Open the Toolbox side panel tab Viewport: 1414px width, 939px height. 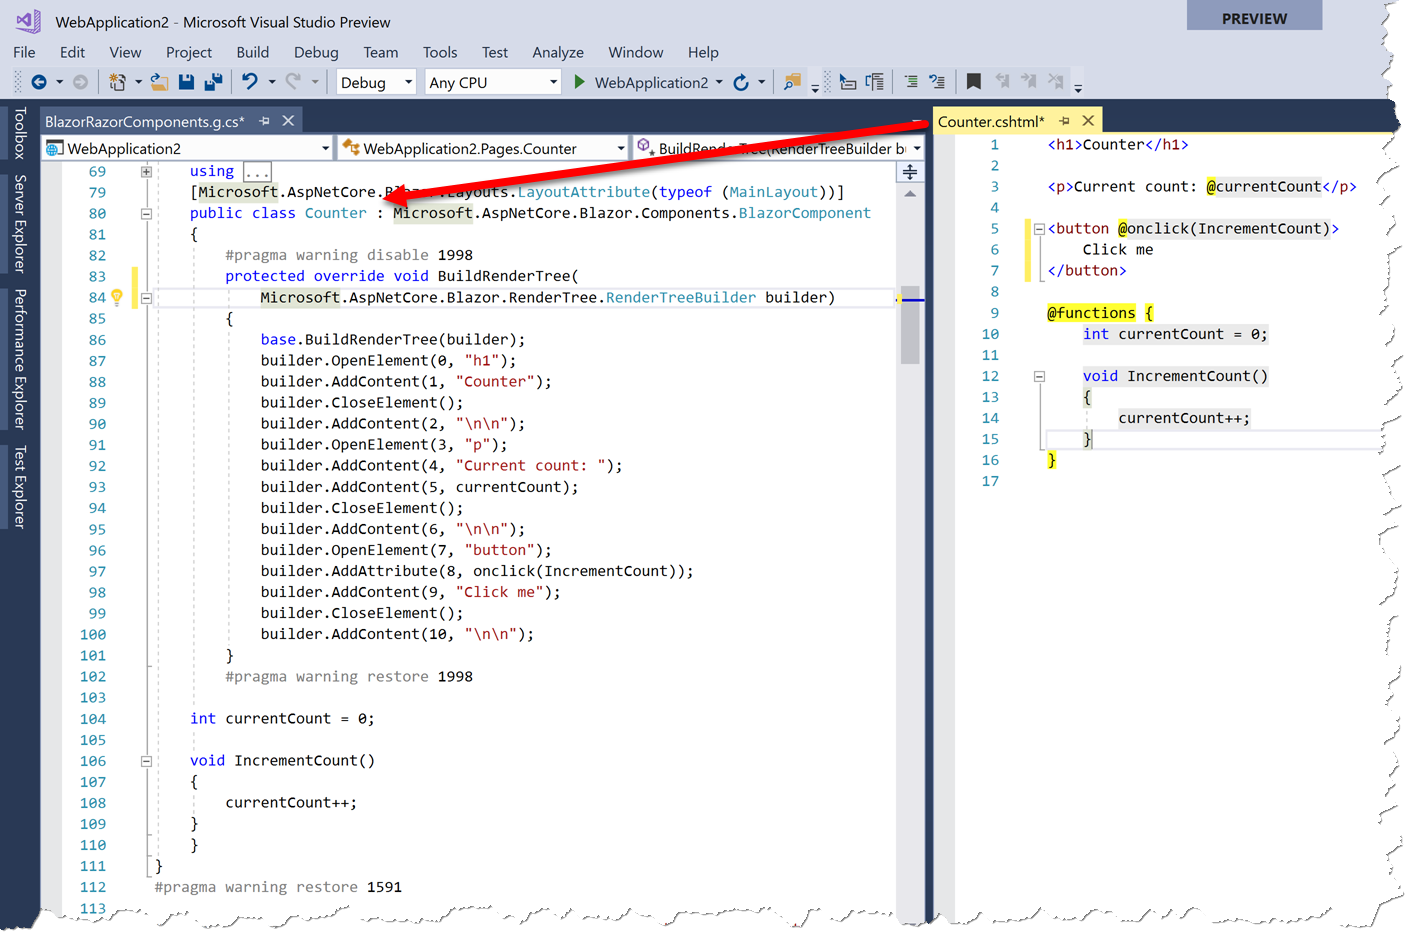click(x=19, y=133)
